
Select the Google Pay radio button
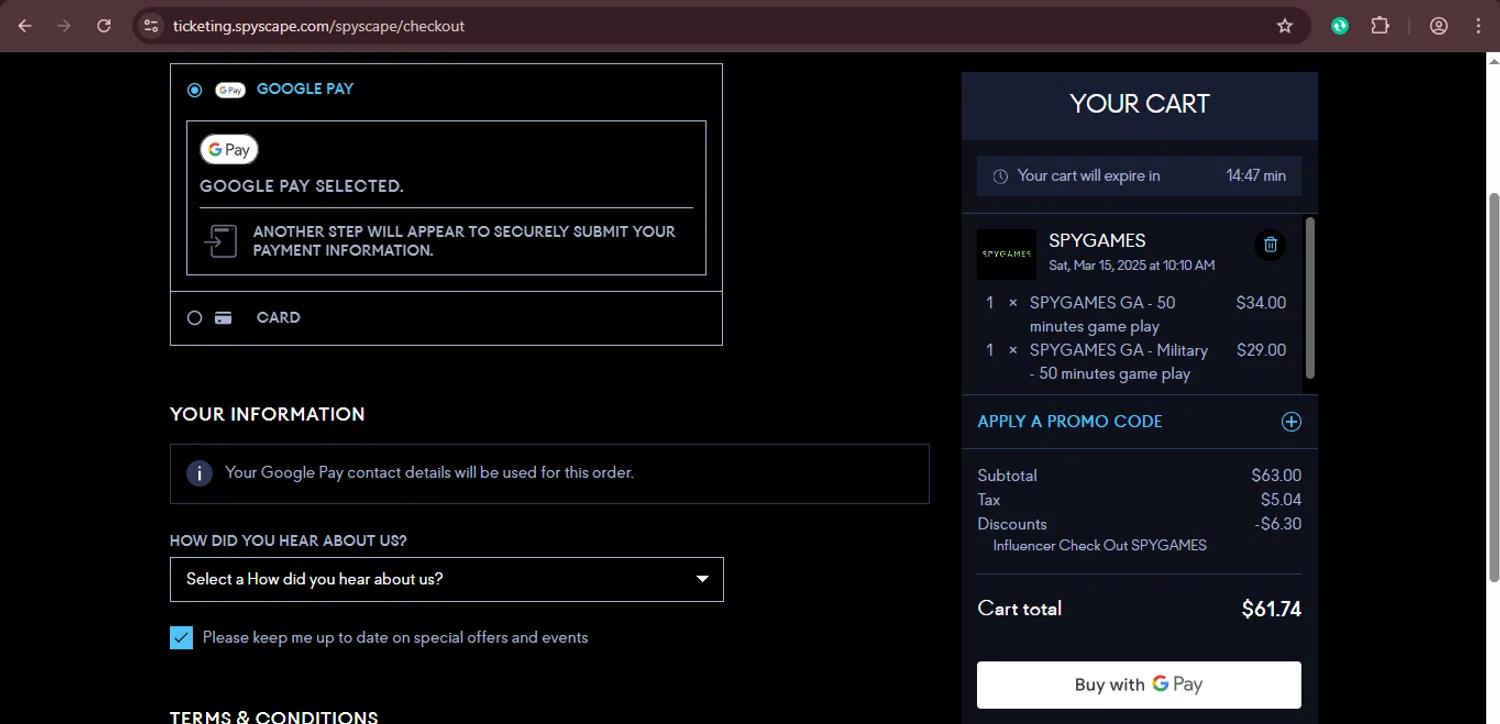[x=195, y=90]
